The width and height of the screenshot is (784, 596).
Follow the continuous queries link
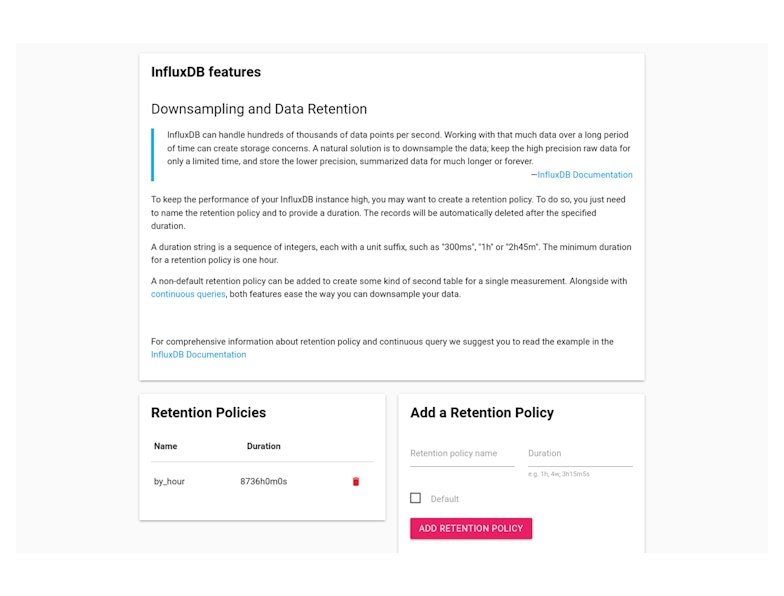[188, 294]
